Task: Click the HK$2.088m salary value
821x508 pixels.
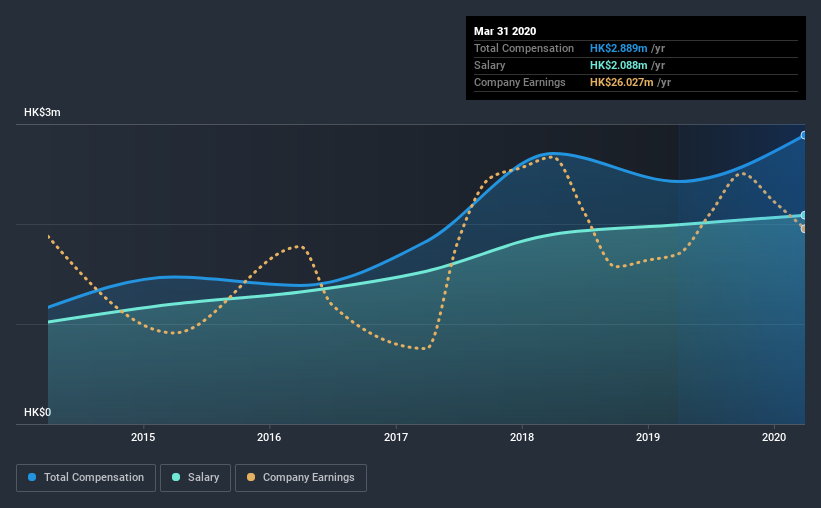Action: coord(618,65)
